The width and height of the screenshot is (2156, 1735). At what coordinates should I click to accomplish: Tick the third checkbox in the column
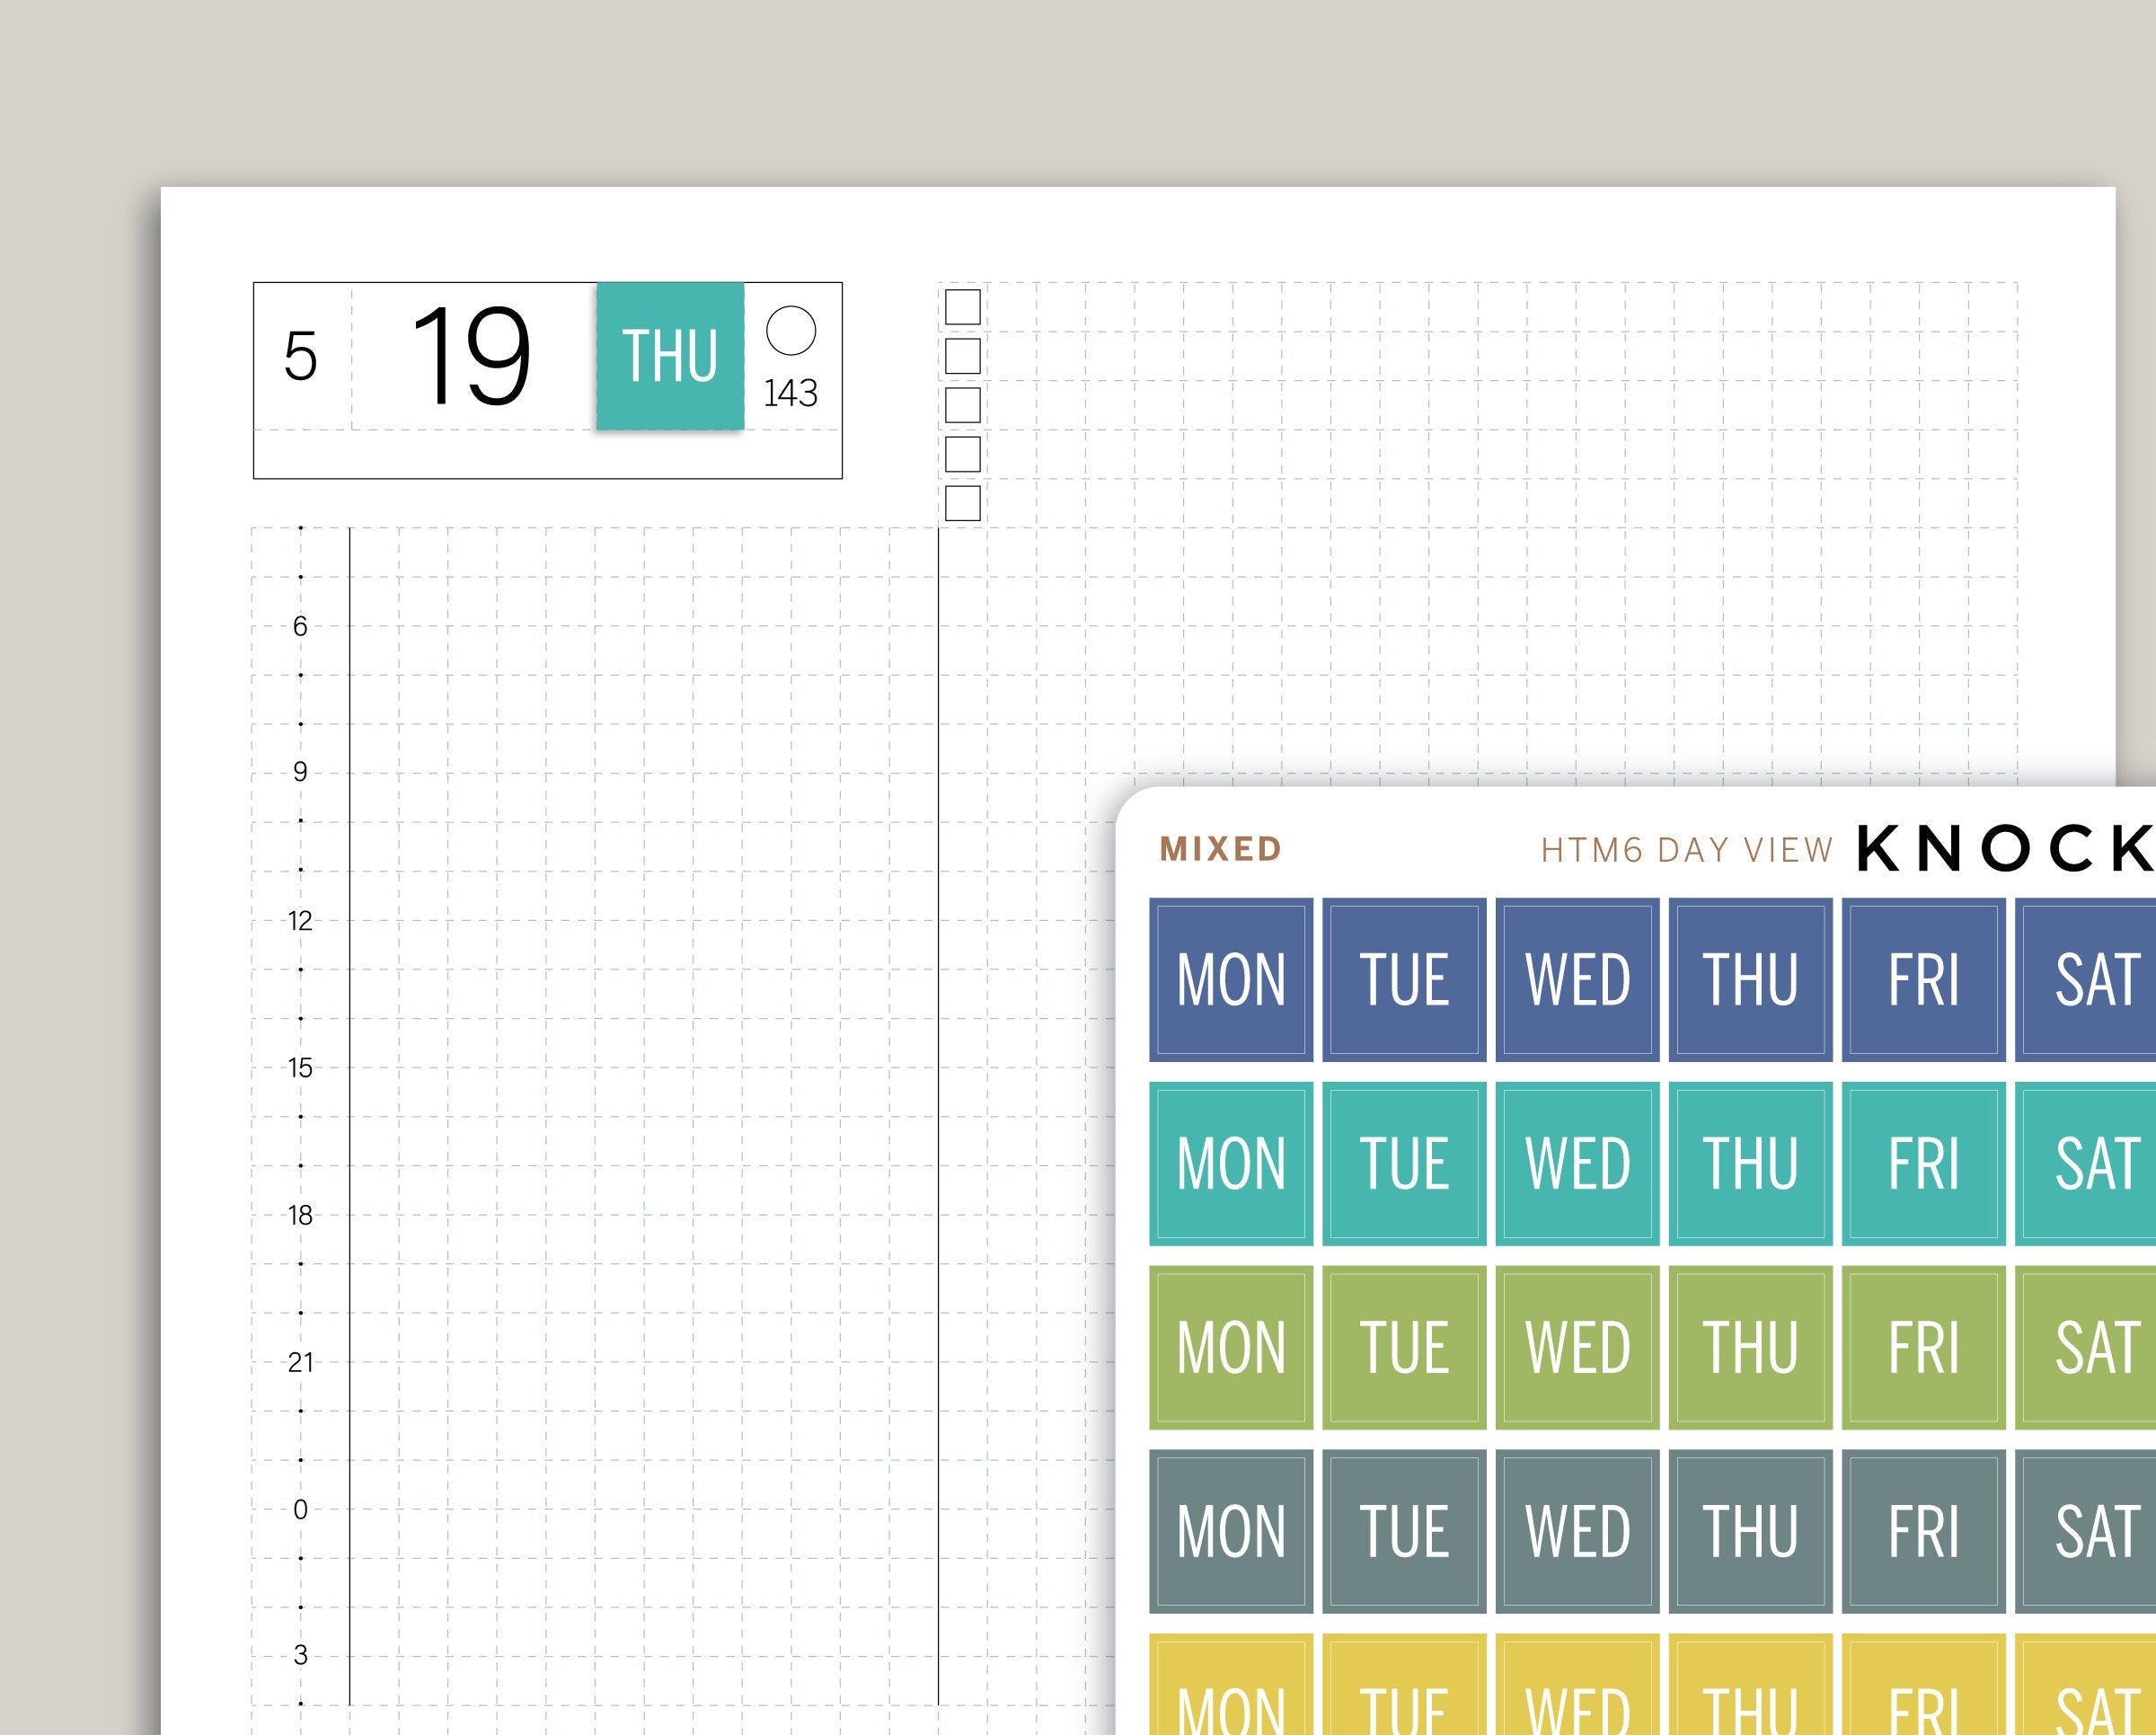(x=962, y=405)
